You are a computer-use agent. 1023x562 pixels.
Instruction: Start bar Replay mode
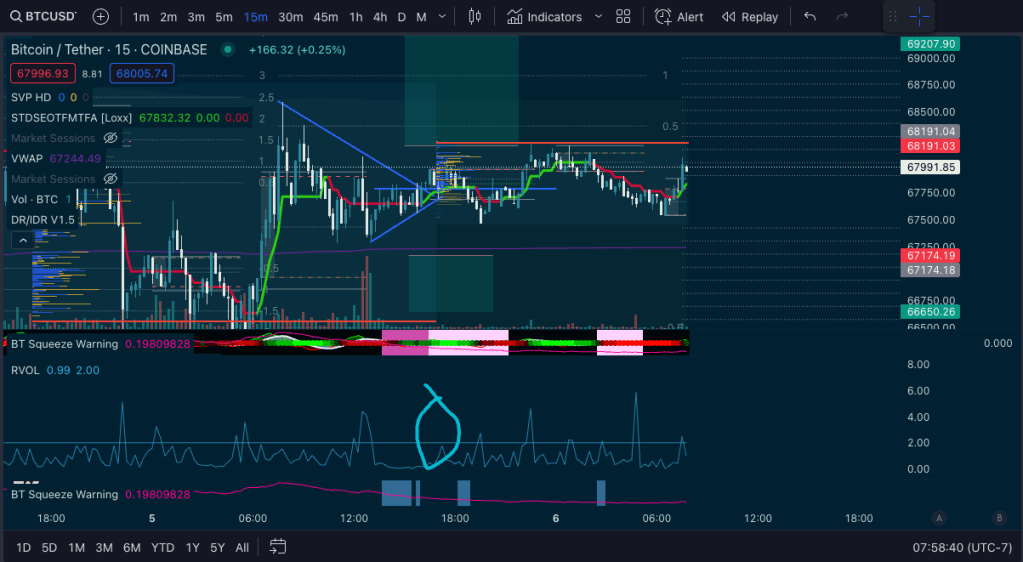coord(749,17)
